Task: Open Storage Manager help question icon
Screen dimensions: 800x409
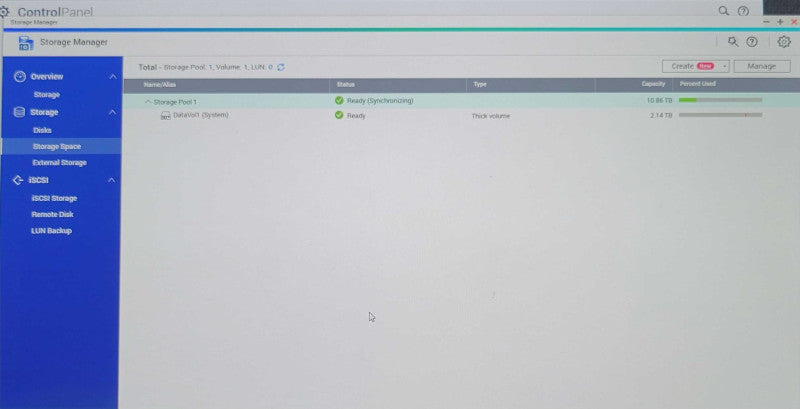Action: coord(752,42)
